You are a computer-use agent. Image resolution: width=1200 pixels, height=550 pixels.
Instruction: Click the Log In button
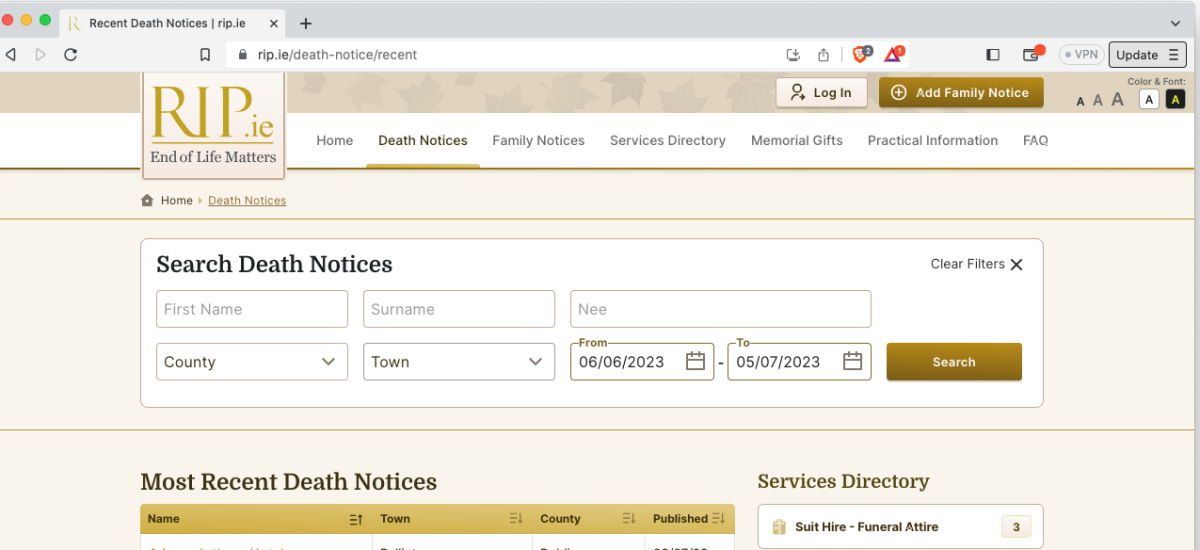(821, 93)
